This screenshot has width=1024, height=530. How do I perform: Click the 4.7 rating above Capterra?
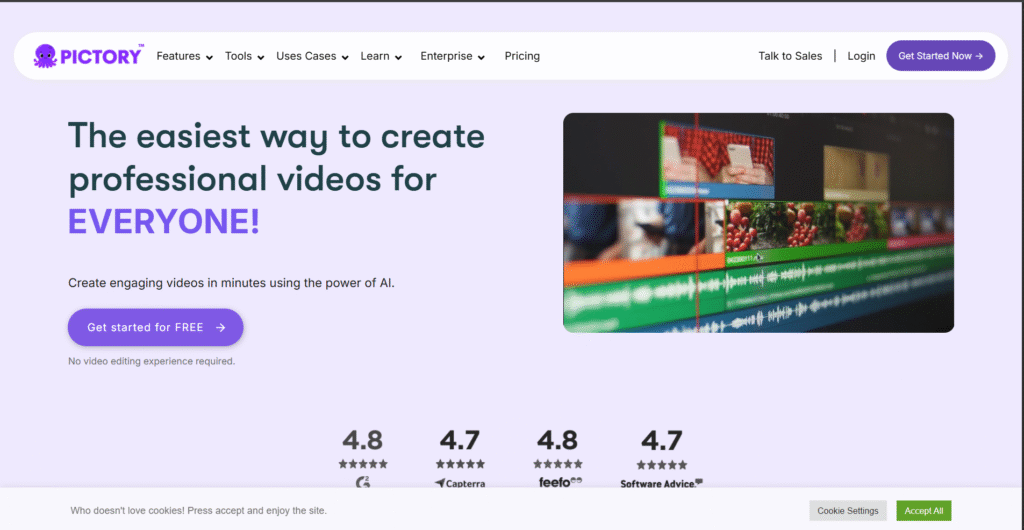(460, 441)
